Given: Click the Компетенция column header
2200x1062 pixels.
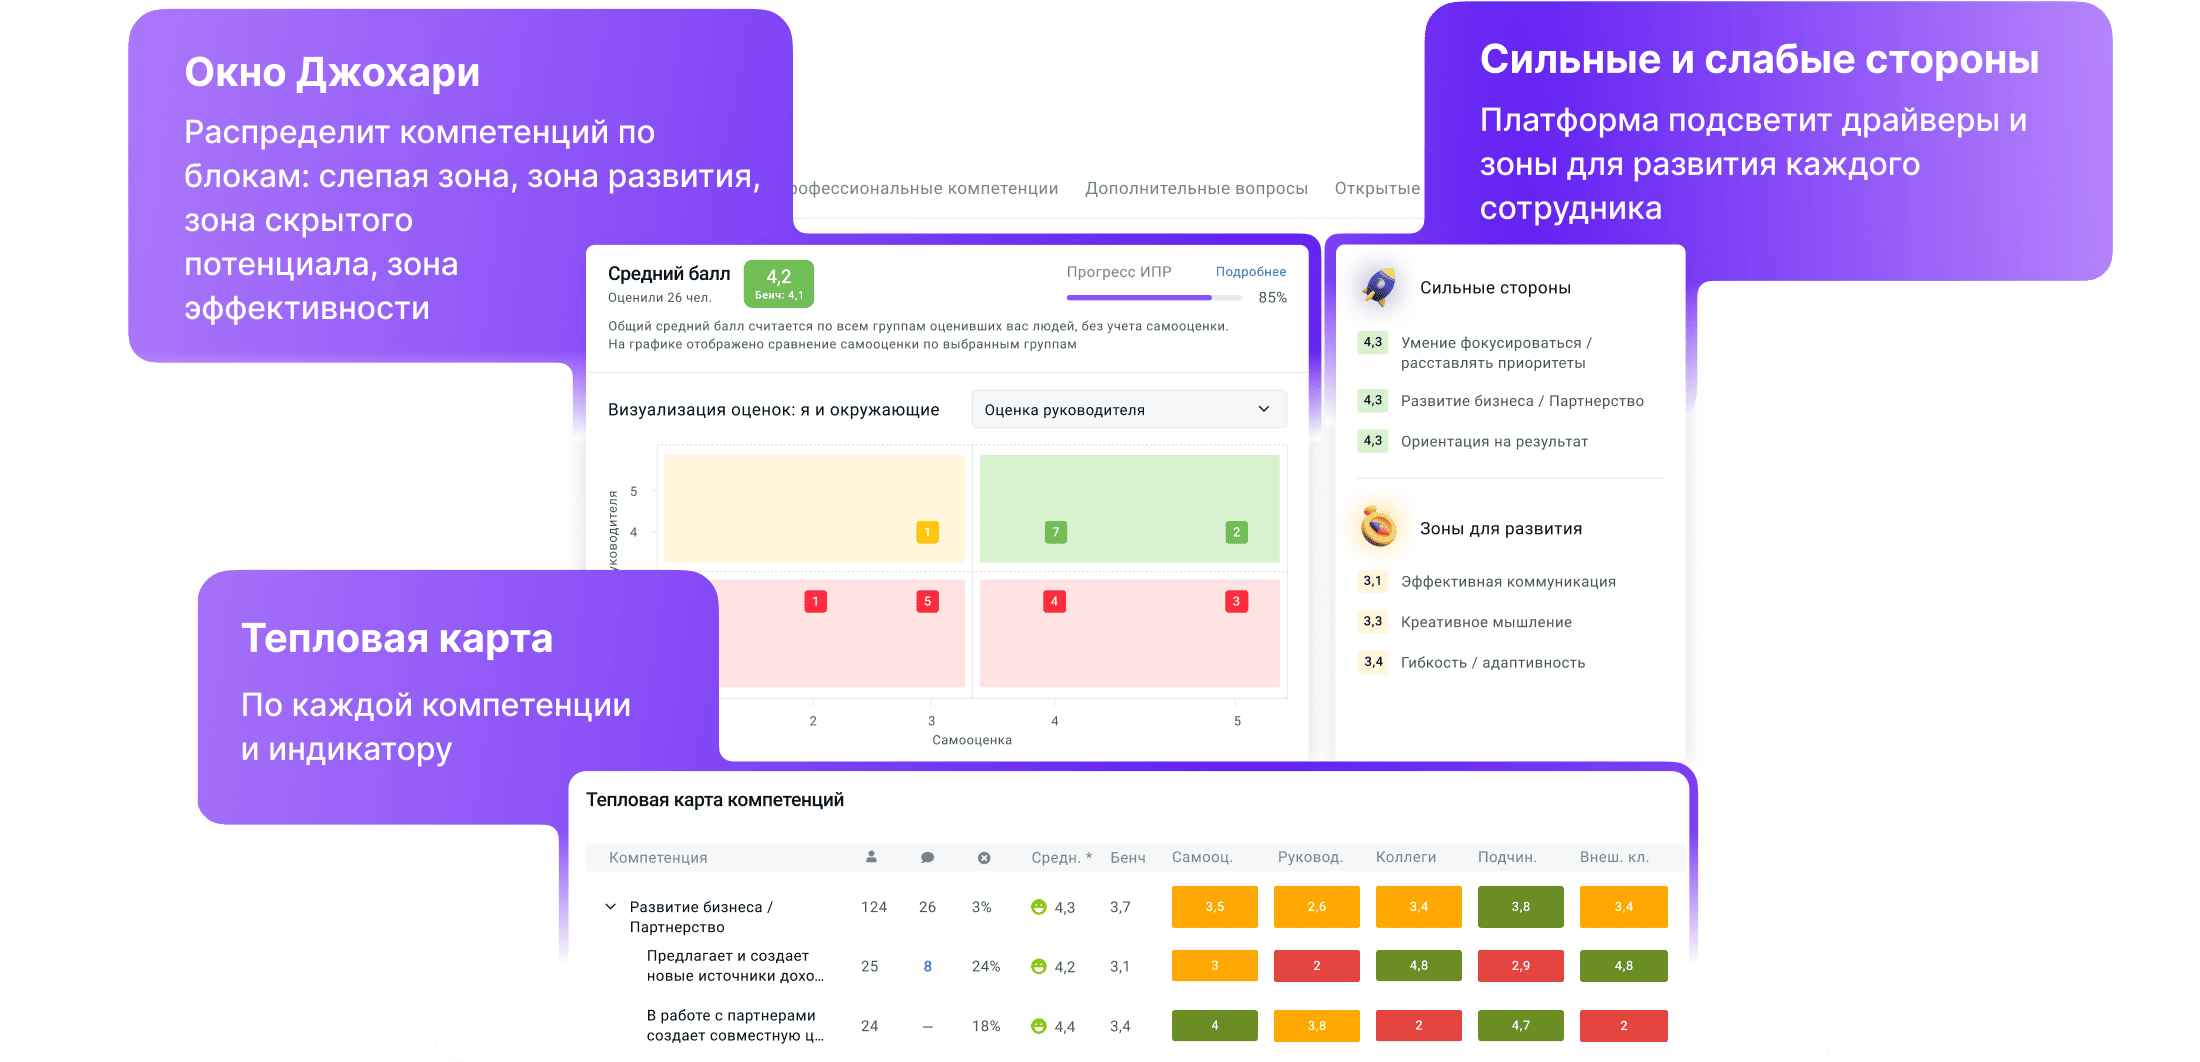Looking at the screenshot, I should pos(658,858).
